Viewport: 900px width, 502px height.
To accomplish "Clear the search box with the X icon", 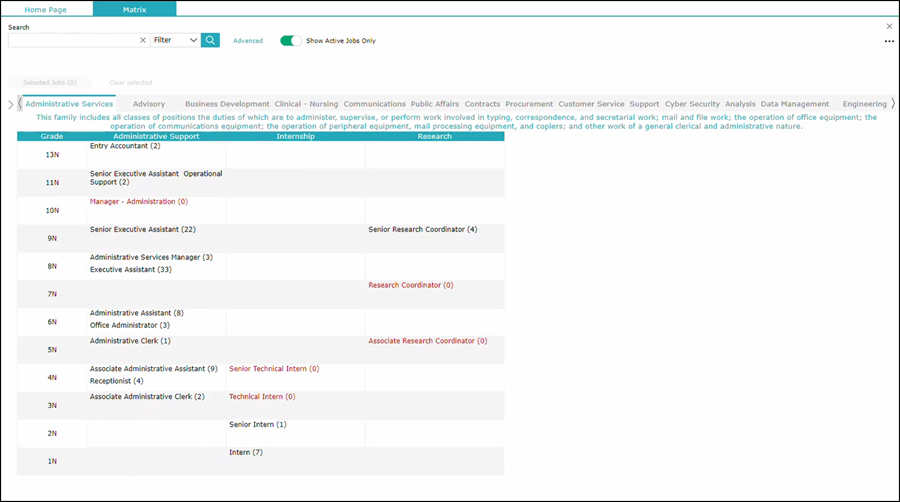I will (x=143, y=40).
